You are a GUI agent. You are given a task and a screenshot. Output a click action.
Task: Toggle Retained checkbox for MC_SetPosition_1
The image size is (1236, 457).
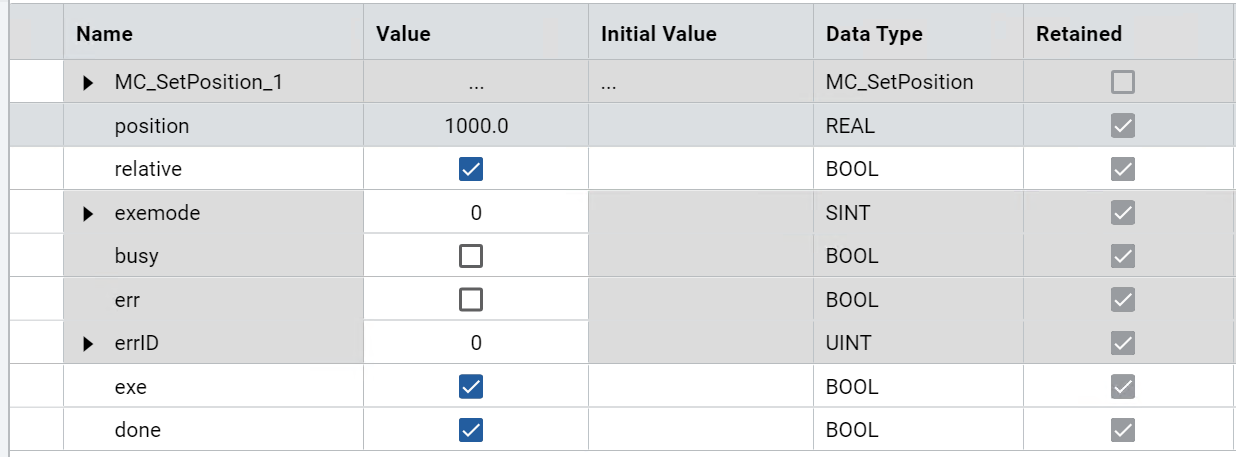[1123, 82]
